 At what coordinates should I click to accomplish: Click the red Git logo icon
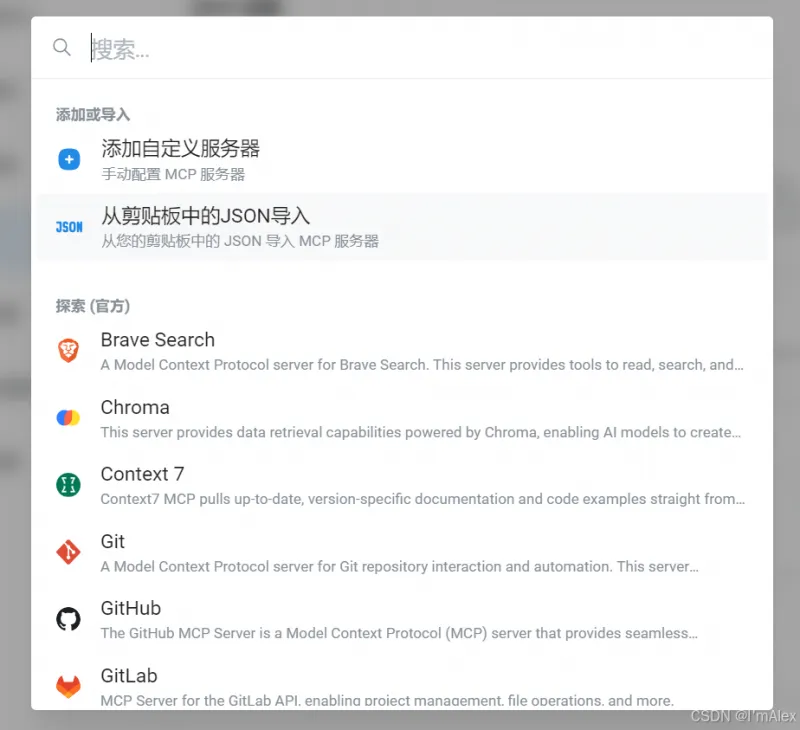pyautogui.click(x=68, y=552)
